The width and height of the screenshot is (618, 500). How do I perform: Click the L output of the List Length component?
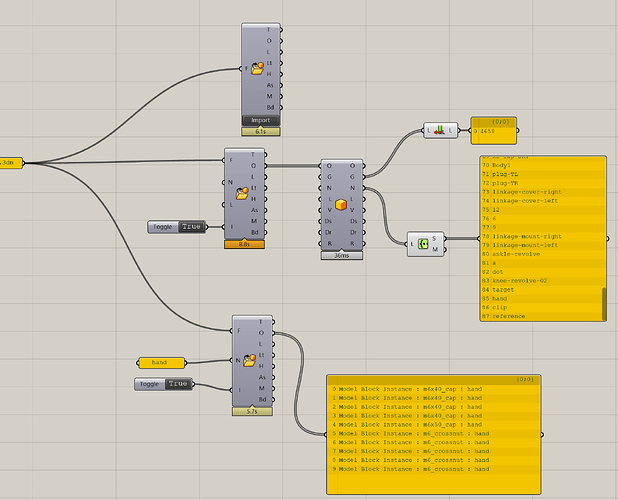450,130
